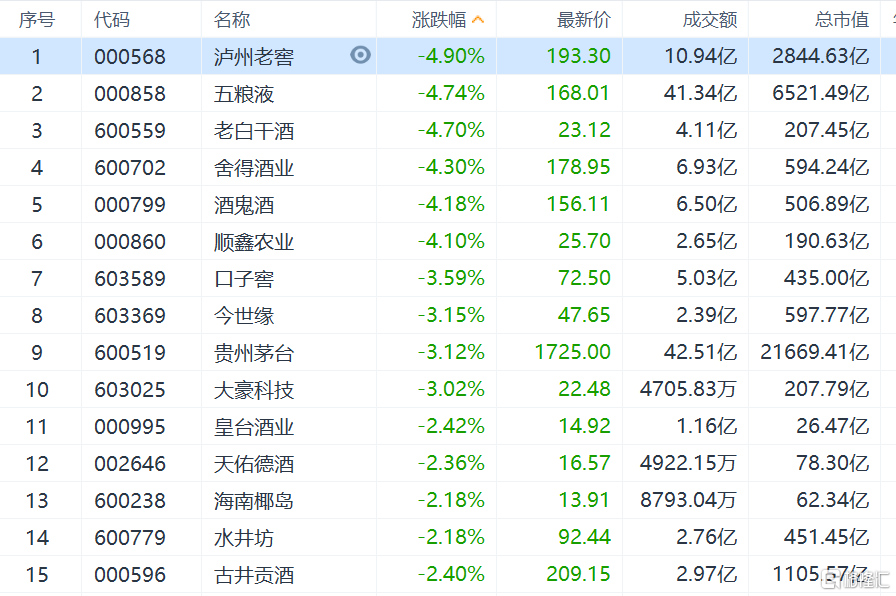The height and width of the screenshot is (596, 896).
Task: Select the 古井贡酒 row name
Action: [x=254, y=575]
